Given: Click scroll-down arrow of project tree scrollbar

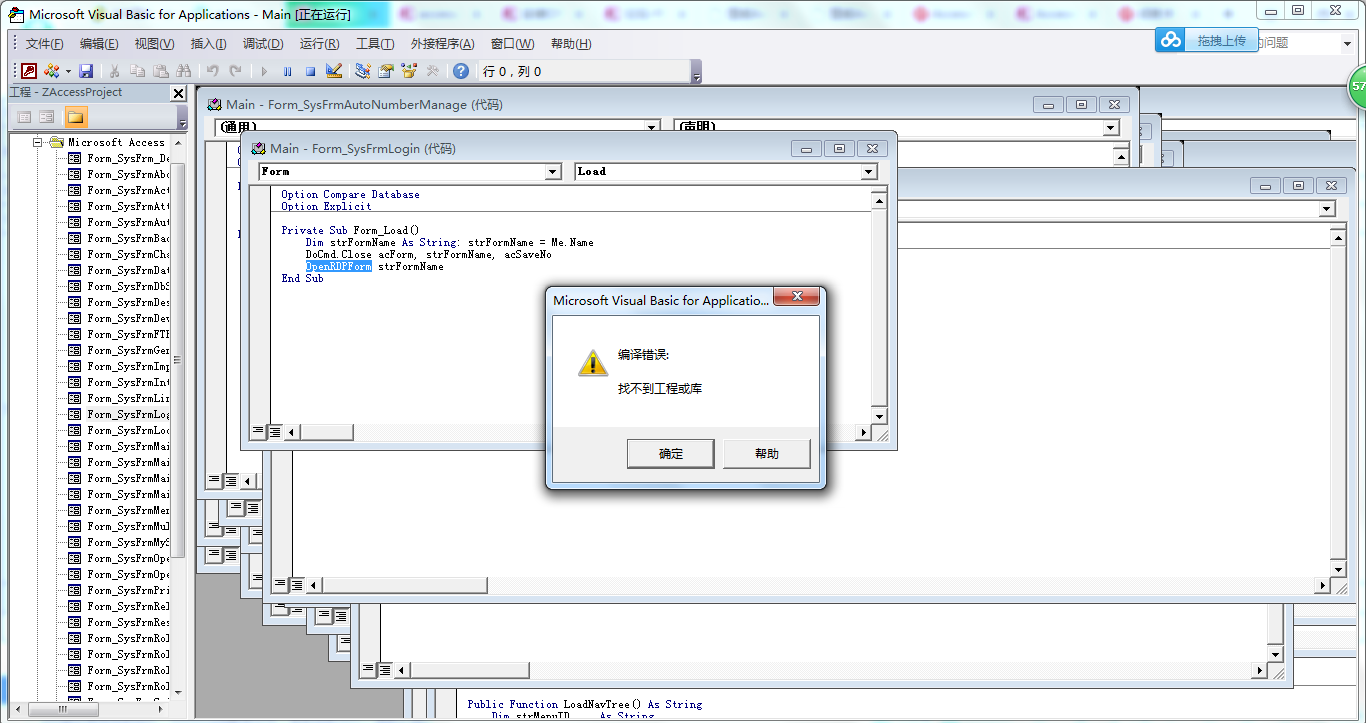Looking at the screenshot, I should click(x=179, y=691).
